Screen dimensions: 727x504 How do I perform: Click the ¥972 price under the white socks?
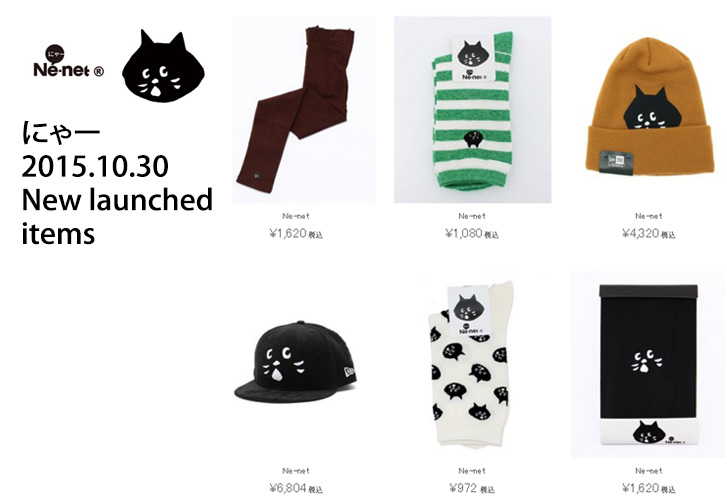click(472, 488)
